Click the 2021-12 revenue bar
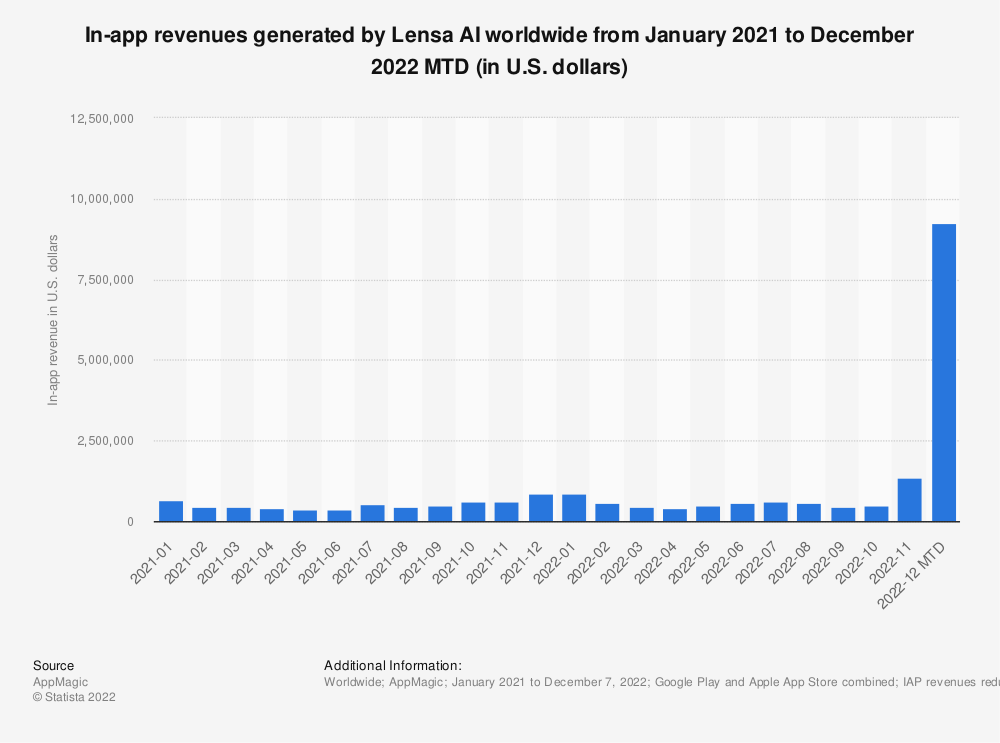1000x743 pixels. pyautogui.click(x=540, y=508)
